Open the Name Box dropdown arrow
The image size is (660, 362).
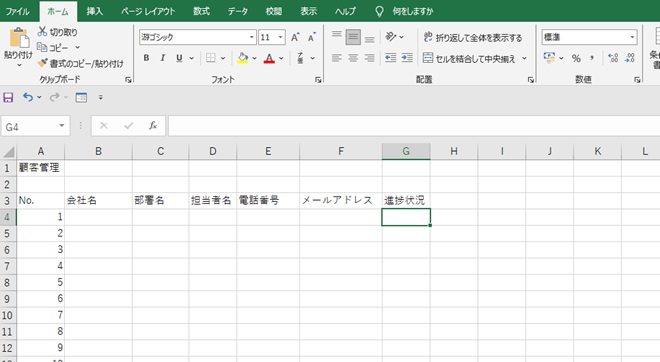[62, 126]
